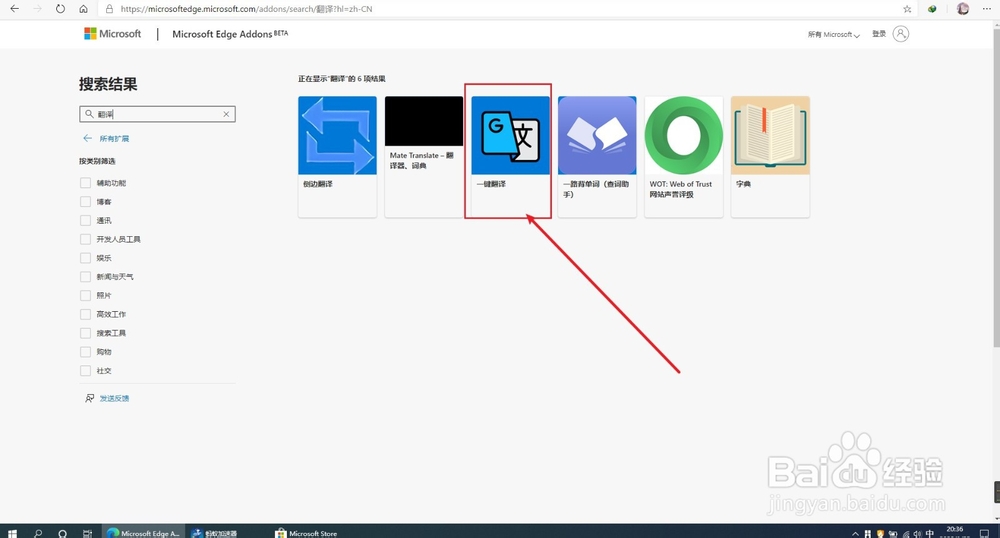
Task: Open the 一路背单词 extension card
Action: pyautogui.click(x=597, y=157)
